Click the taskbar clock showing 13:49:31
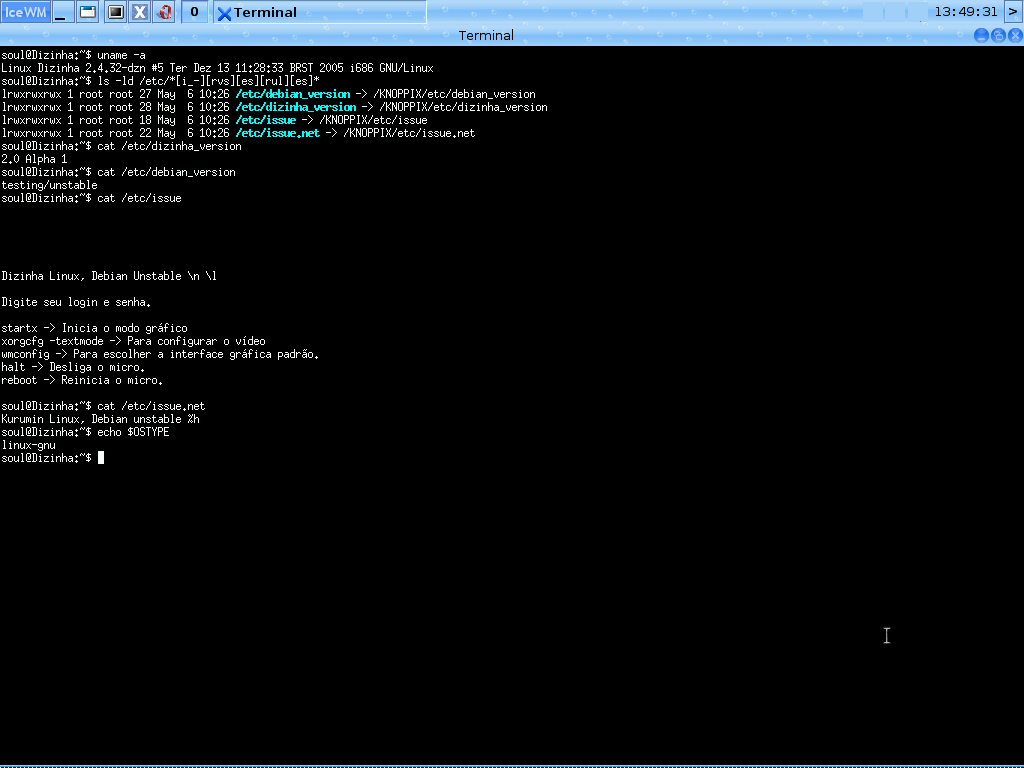1024x768 pixels. [x=966, y=12]
